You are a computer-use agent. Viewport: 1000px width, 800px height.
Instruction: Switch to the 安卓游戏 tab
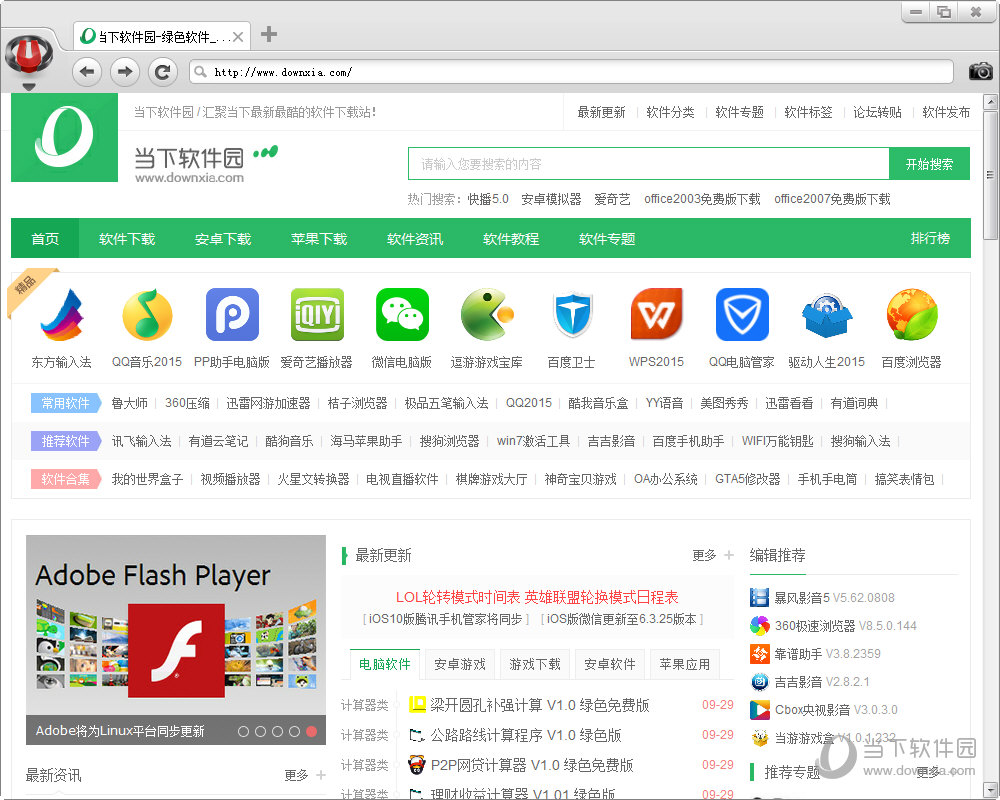[460, 664]
